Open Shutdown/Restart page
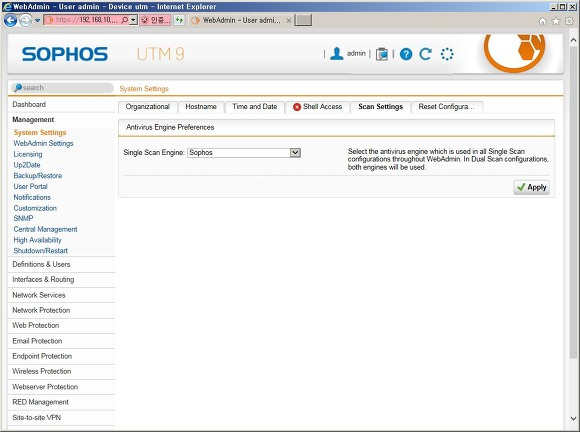 click(x=41, y=251)
